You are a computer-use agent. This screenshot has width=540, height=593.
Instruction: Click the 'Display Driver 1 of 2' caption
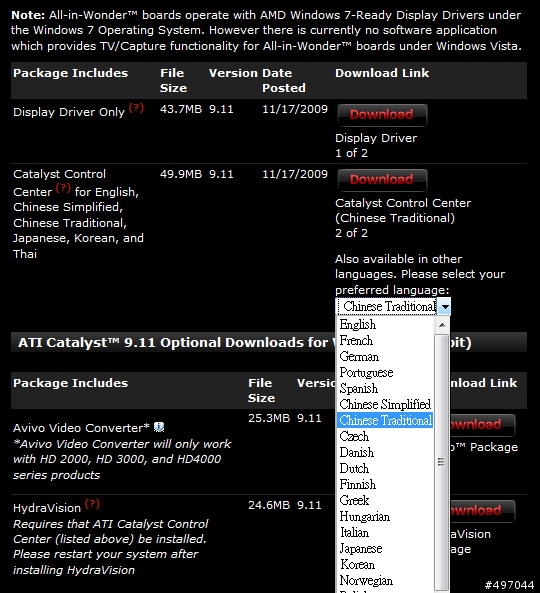(x=376, y=146)
